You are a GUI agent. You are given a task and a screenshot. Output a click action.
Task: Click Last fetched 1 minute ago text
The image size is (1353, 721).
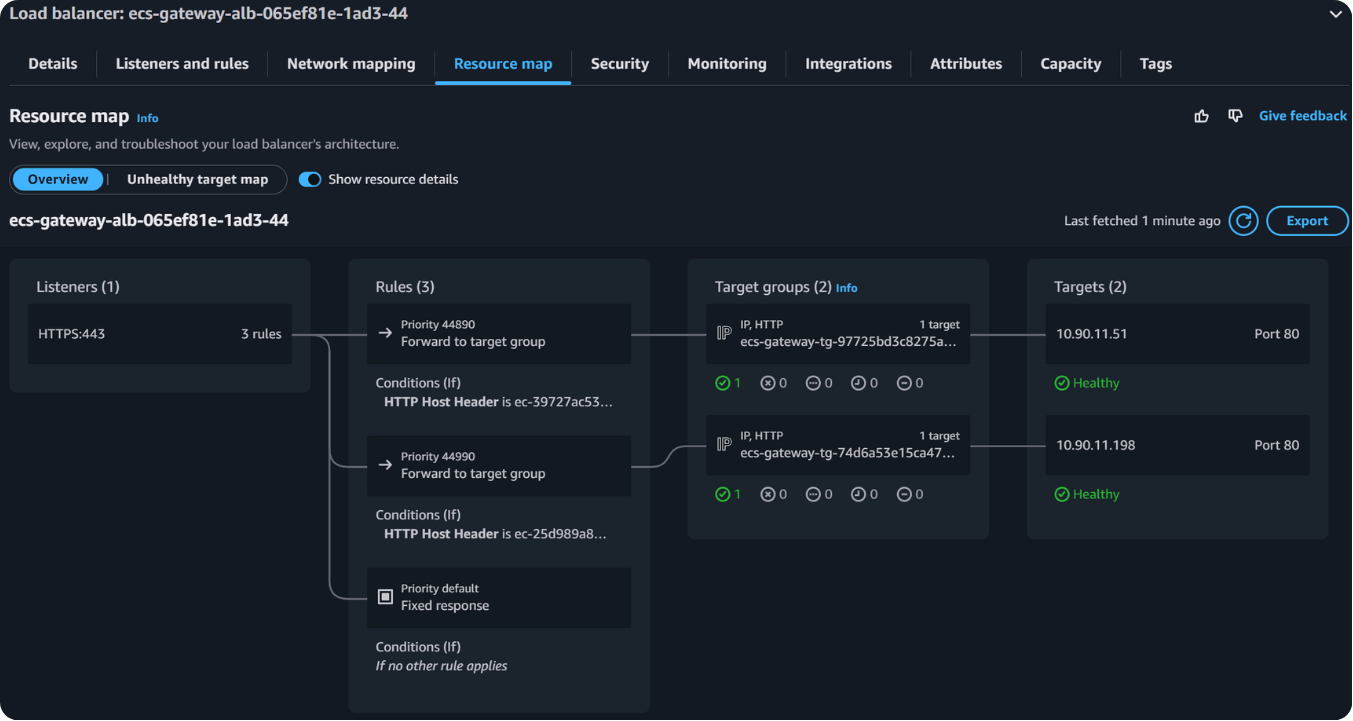(x=1142, y=221)
